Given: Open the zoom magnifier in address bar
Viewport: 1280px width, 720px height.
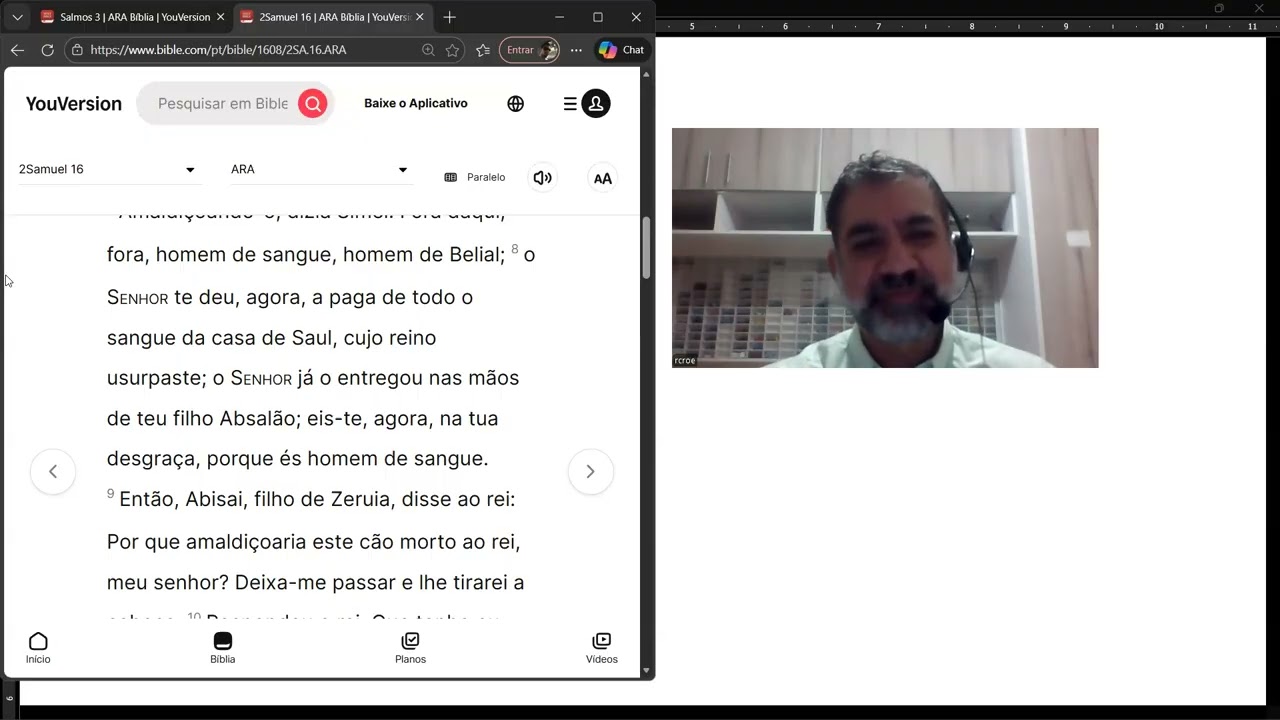Looking at the screenshot, I should [428, 50].
